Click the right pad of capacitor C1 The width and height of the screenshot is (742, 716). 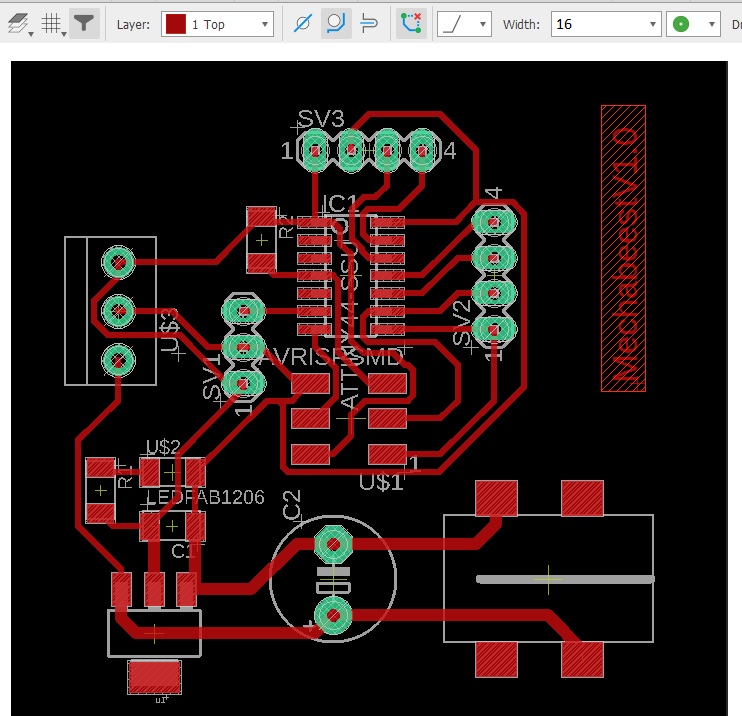click(195, 526)
